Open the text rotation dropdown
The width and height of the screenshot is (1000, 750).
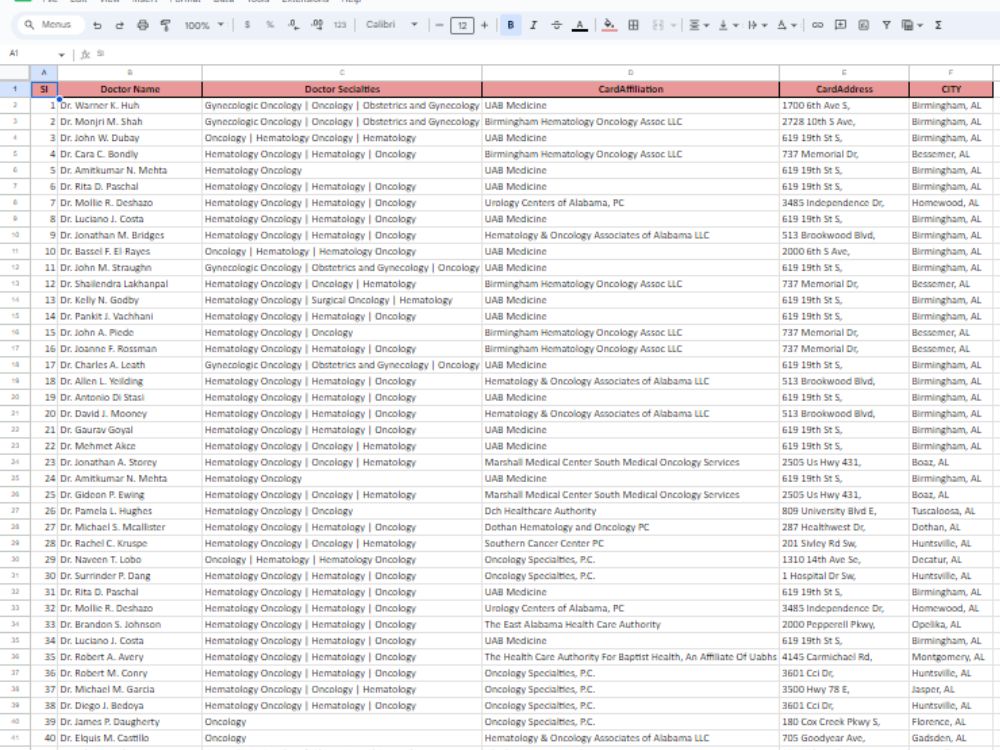click(x=786, y=25)
